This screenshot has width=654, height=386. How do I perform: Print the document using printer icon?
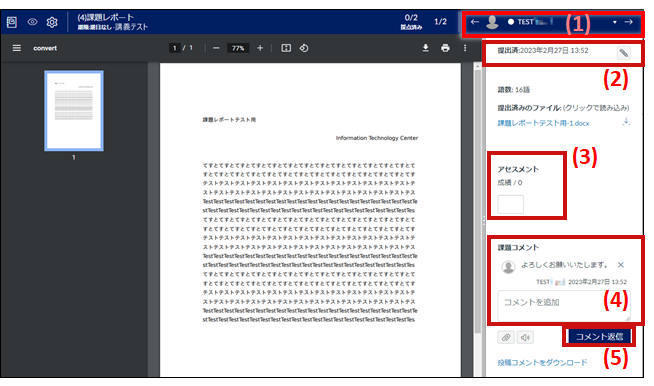click(445, 48)
